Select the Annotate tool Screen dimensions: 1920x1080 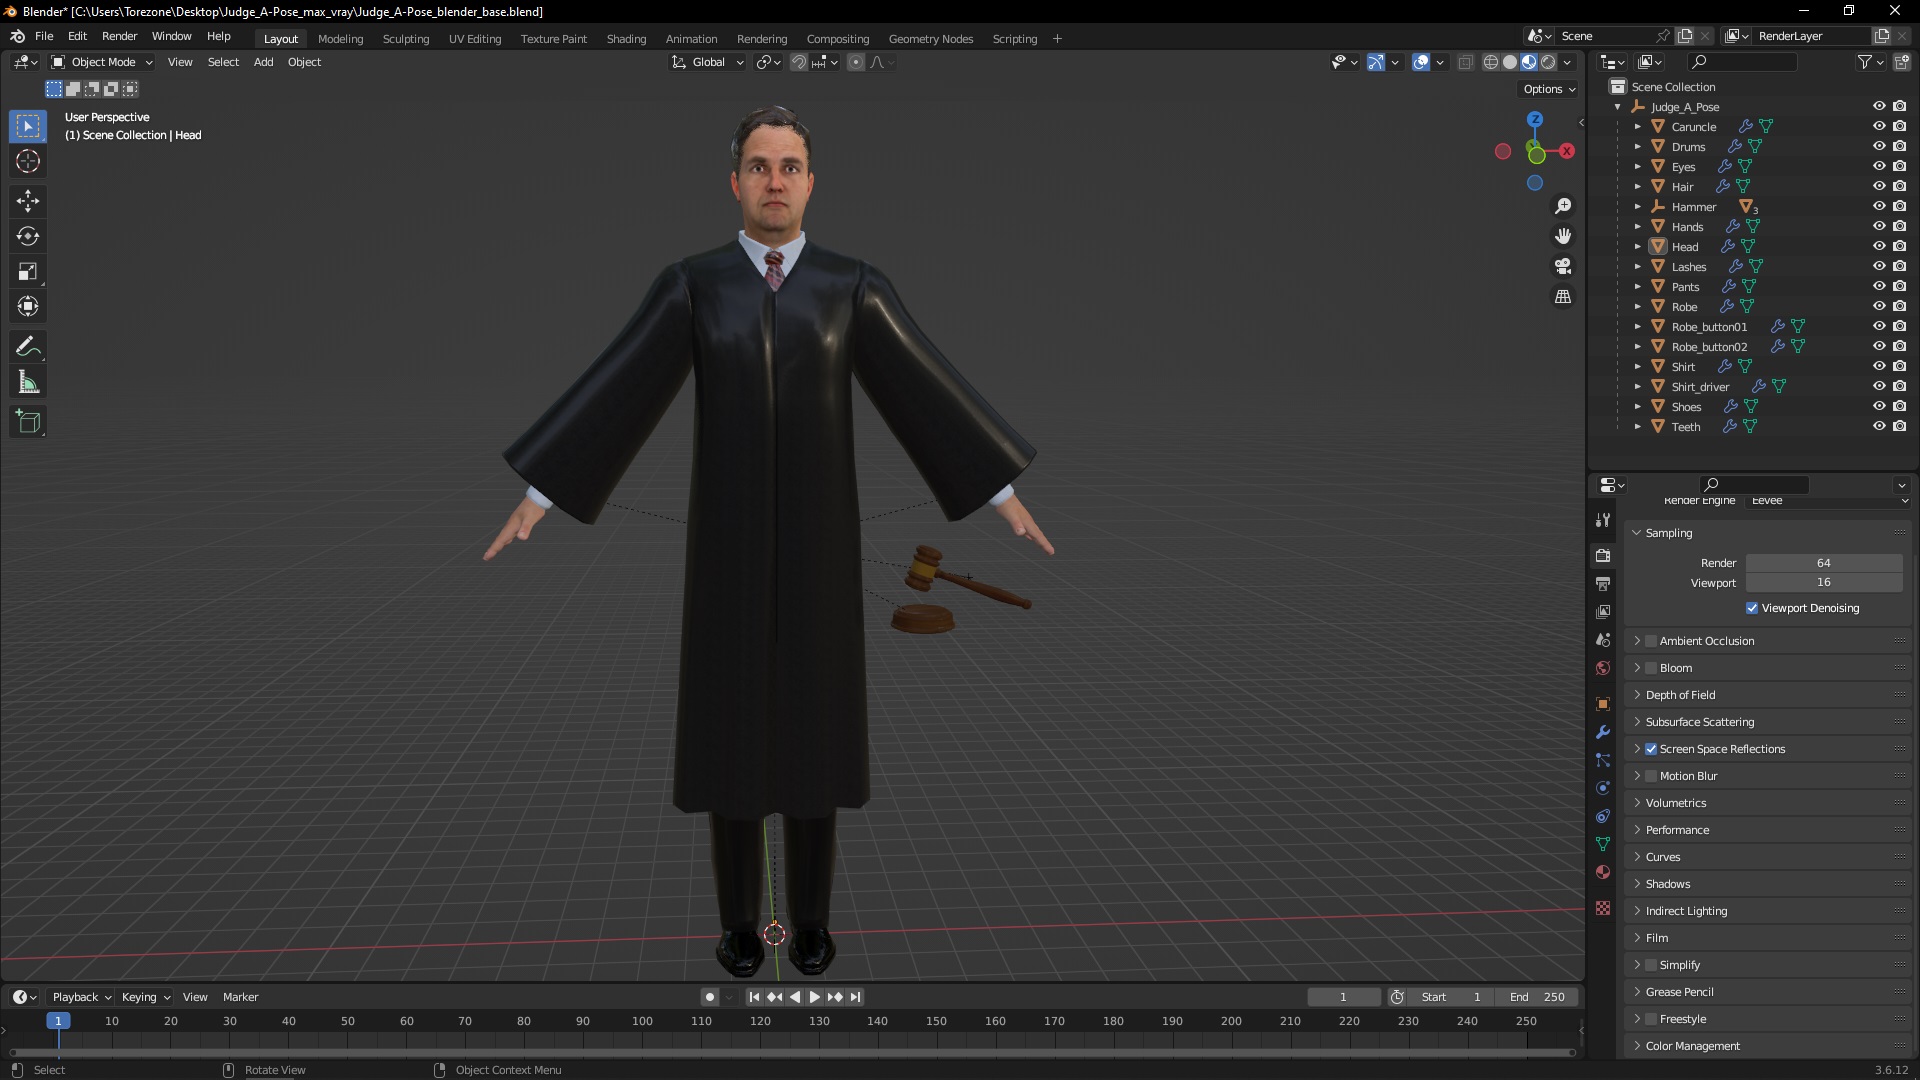click(28, 347)
